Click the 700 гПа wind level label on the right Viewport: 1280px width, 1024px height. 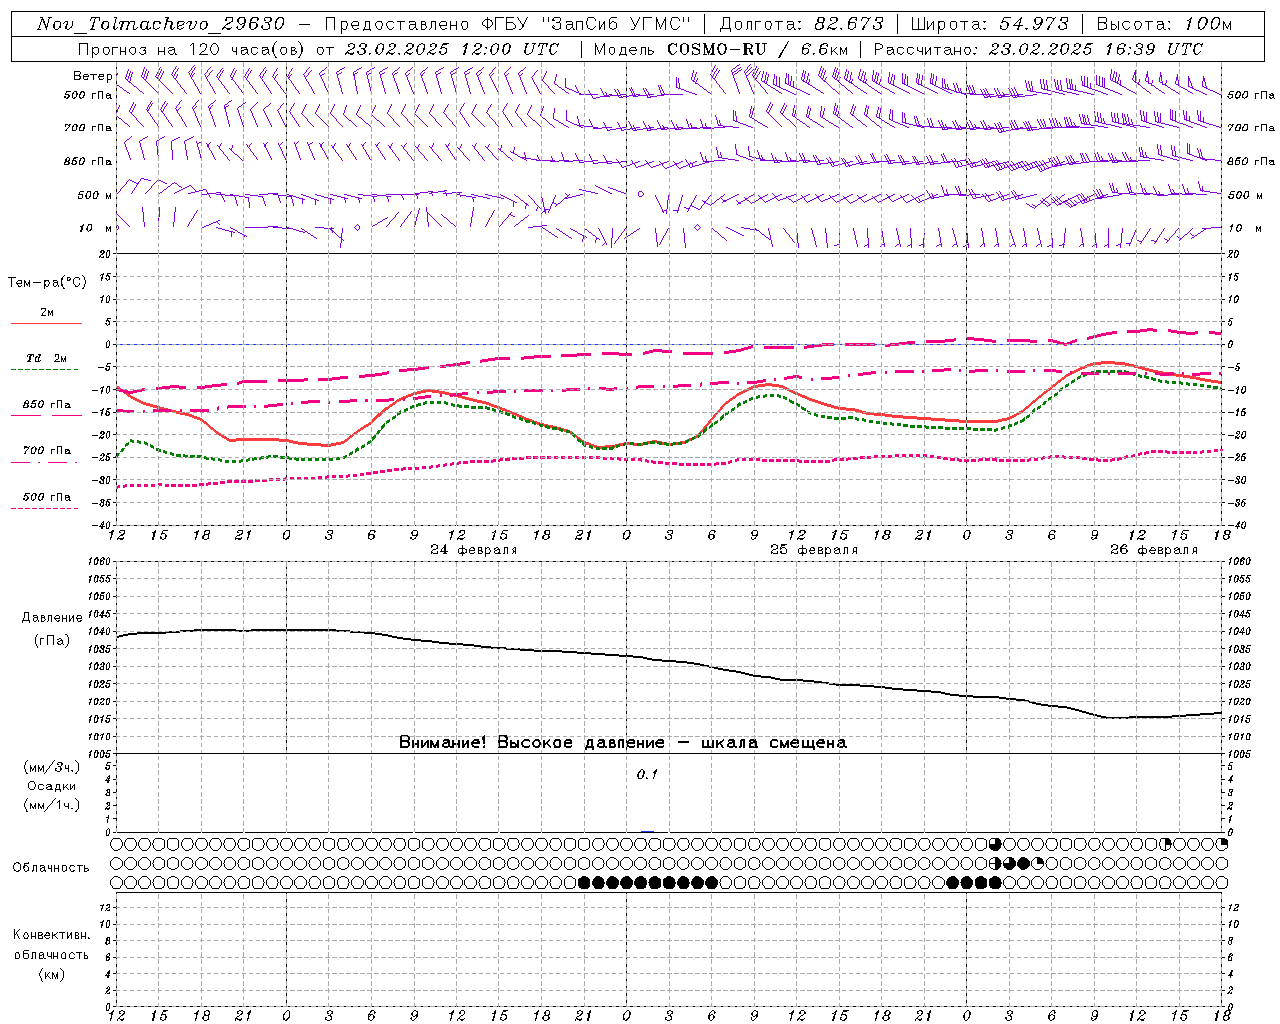[1251, 128]
